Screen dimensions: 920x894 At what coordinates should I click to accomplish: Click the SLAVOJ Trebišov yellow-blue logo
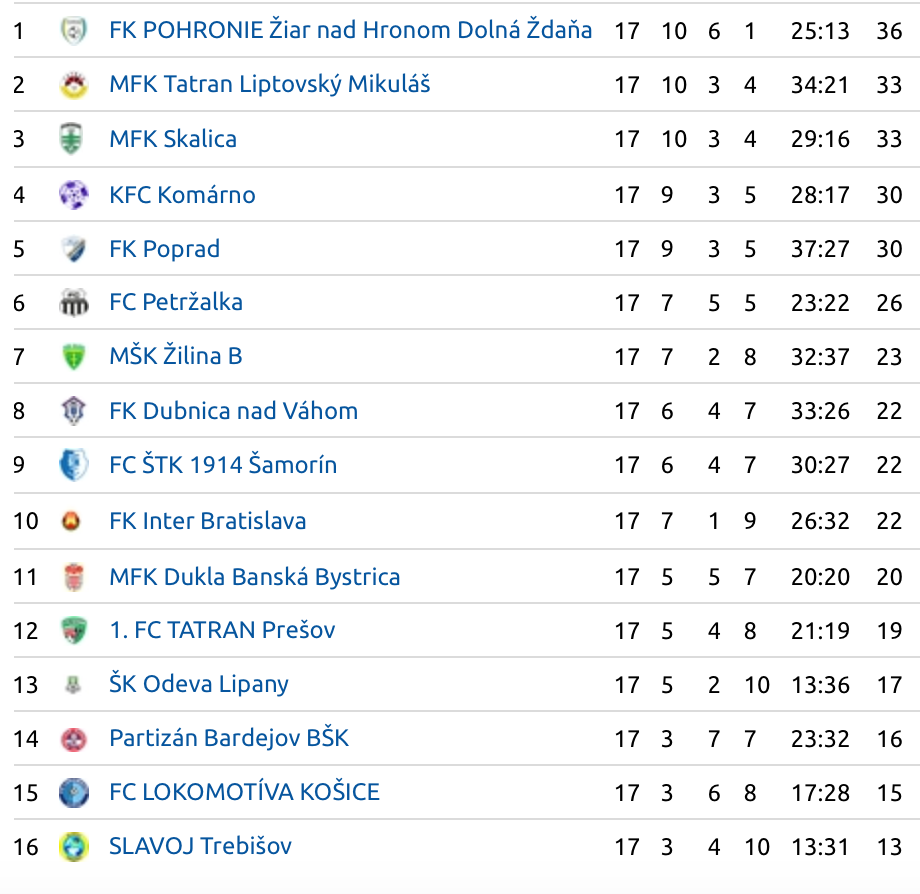[x=74, y=846]
